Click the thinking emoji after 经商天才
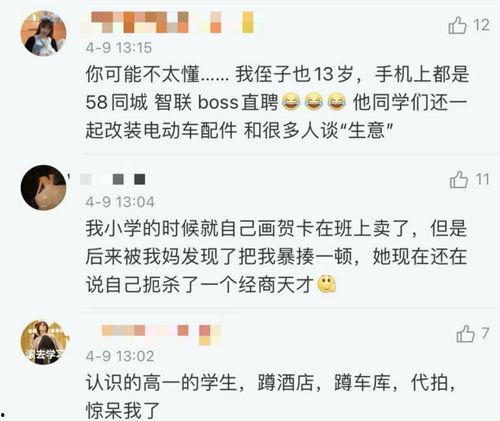 click(x=327, y=285)
